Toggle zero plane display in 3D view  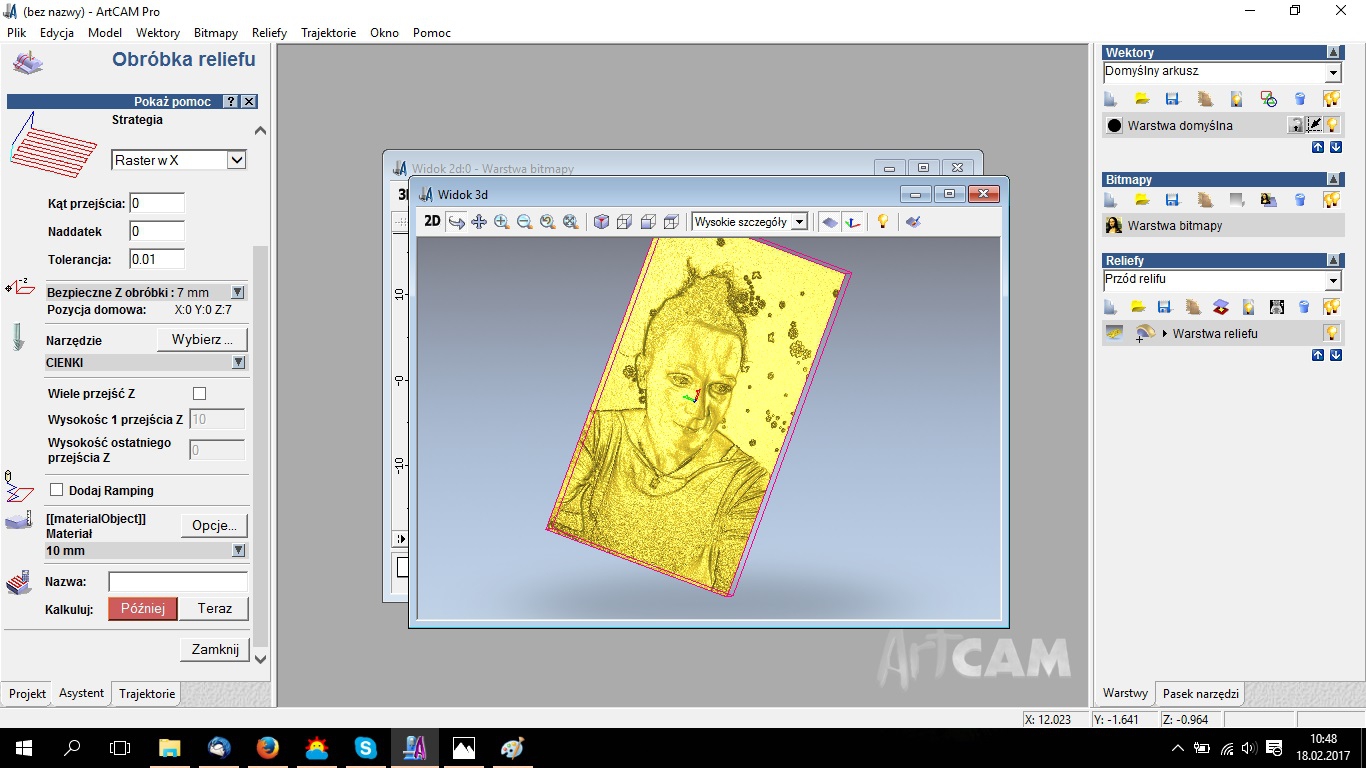click(830, 222)
